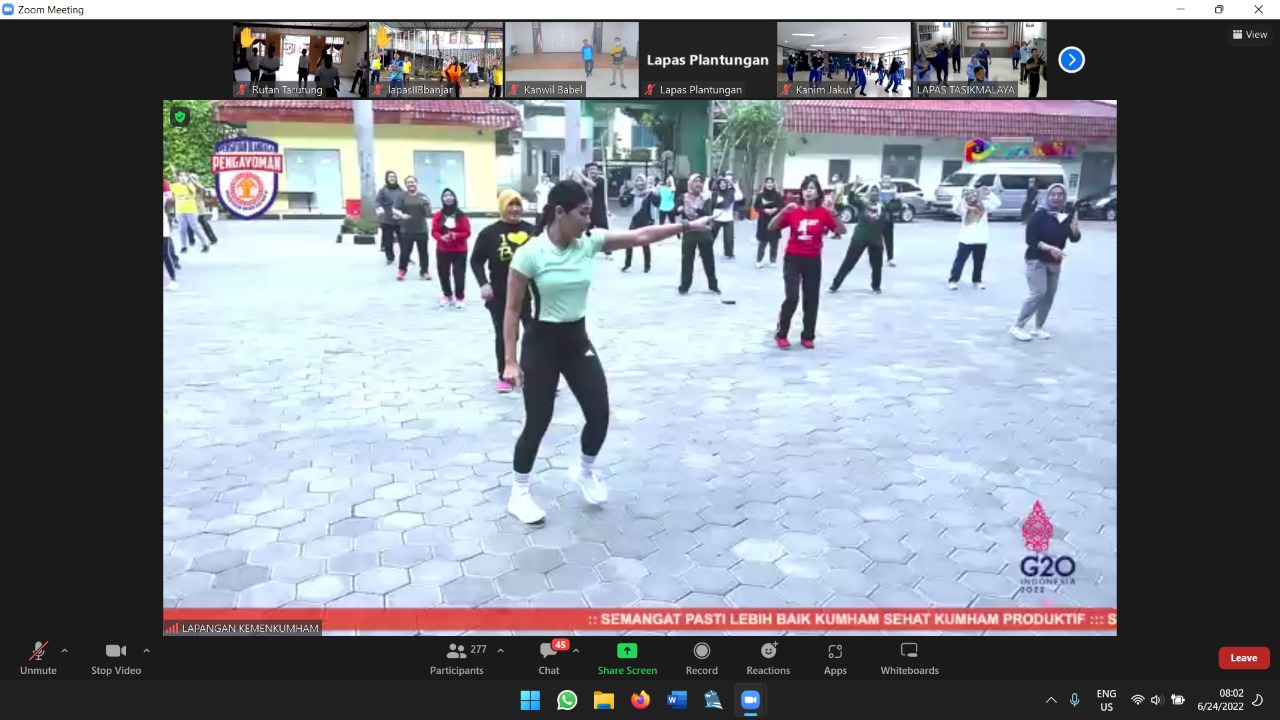Start Share Screen
The height and width of the screenshot is (720, 1280).
point(627,658)
